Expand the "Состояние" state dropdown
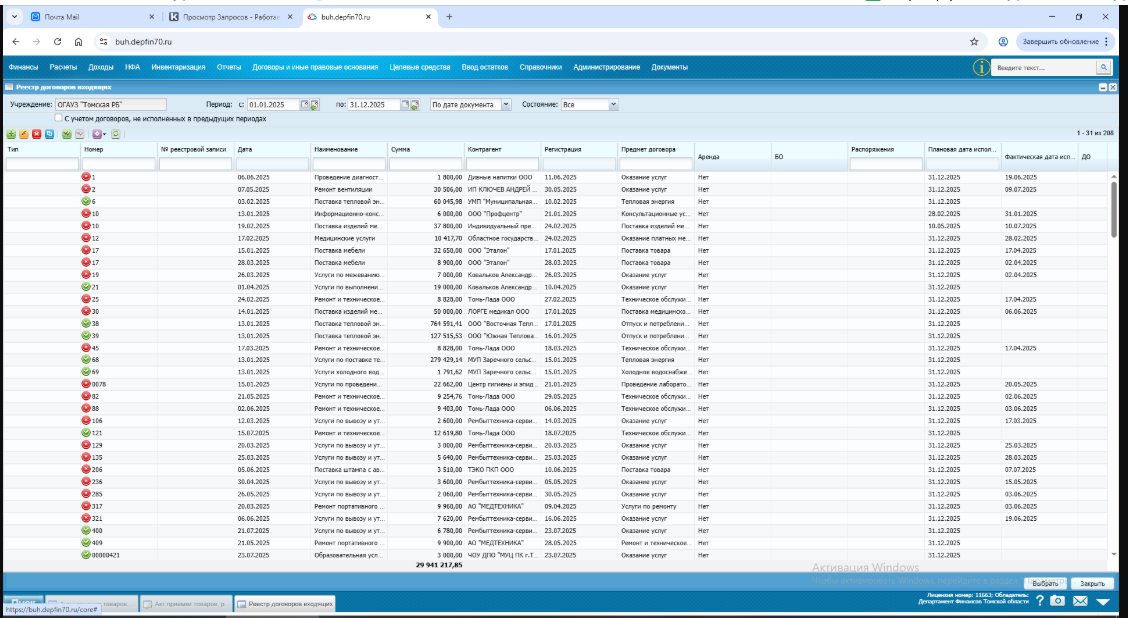This screenshot has height=618, width=1128. pos(613,104)
